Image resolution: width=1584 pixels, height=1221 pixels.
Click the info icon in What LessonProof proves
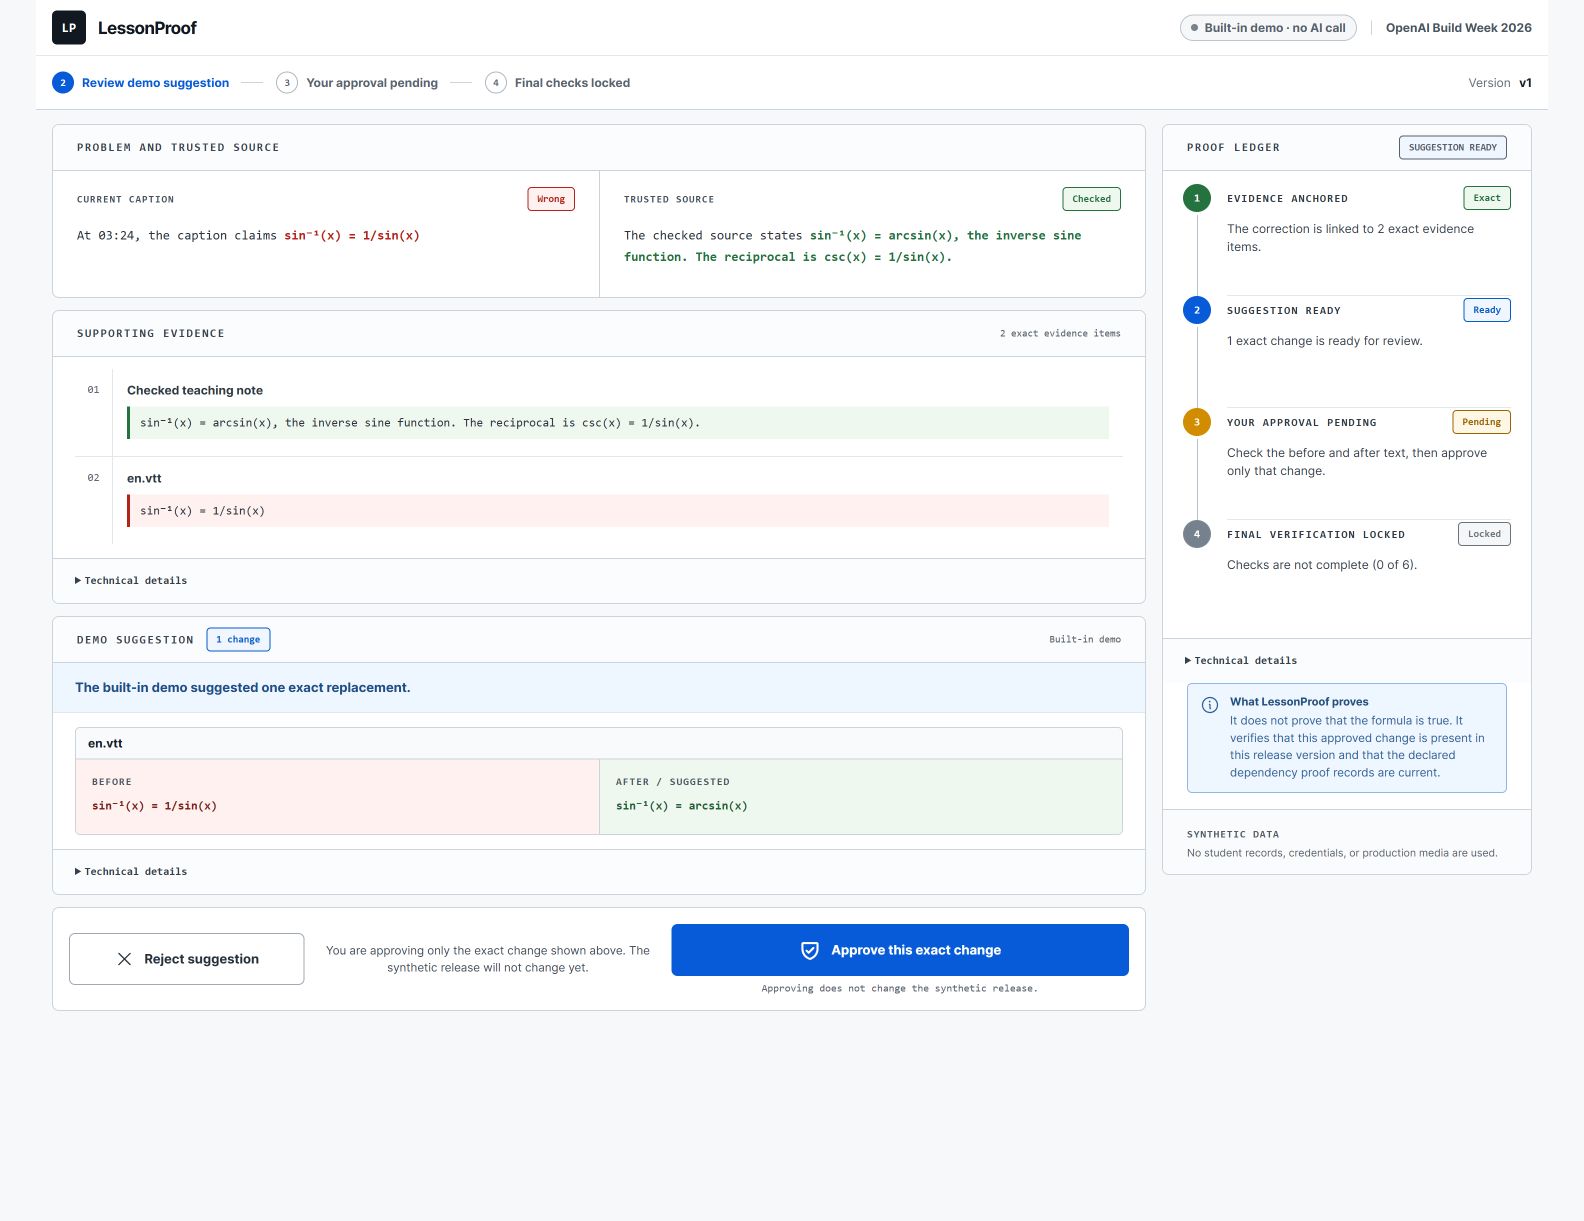(1210, 704)
